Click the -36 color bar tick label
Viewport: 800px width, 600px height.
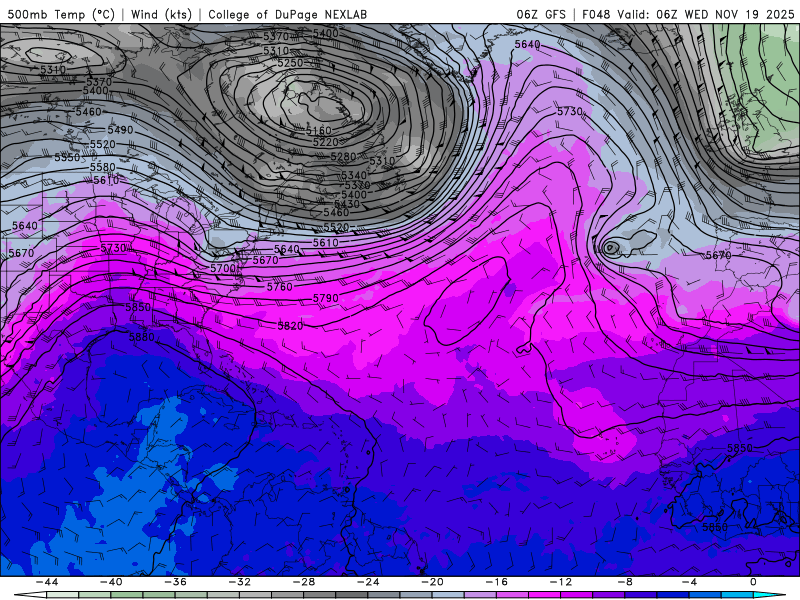pos(176,582)
